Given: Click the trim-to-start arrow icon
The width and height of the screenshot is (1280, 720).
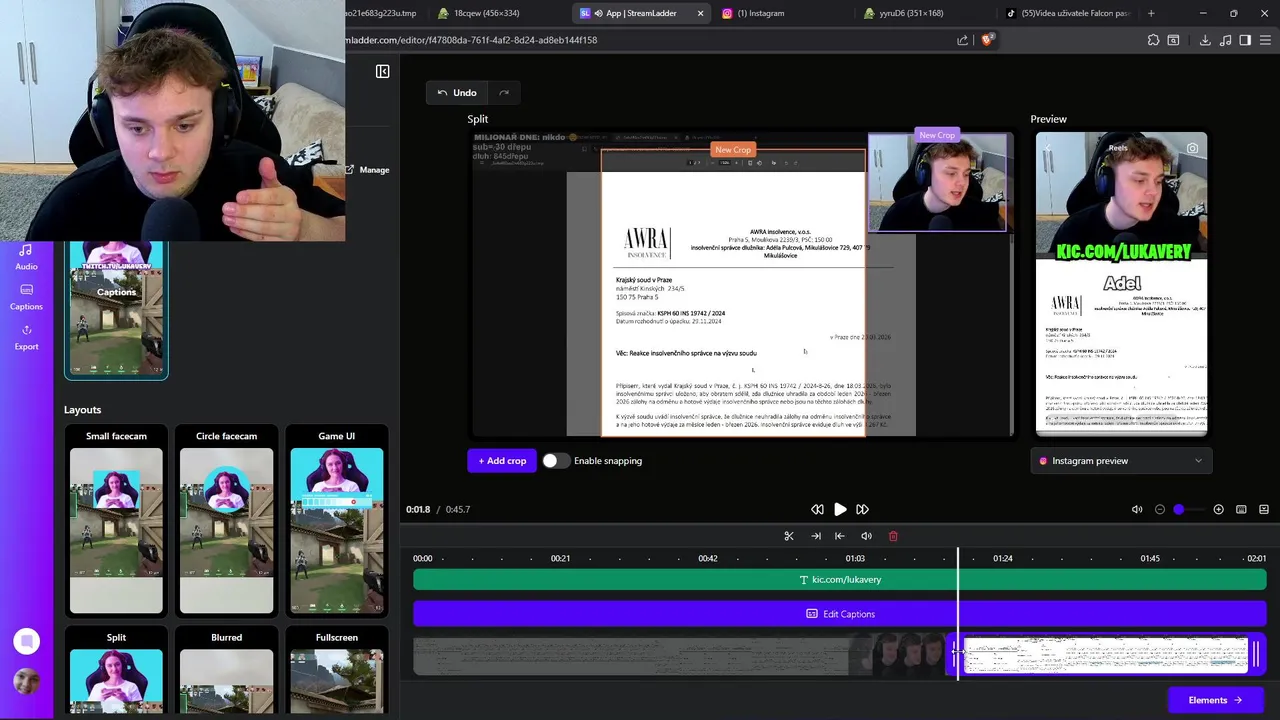Looking at the screenshot, I should click(x=839, y=536).
